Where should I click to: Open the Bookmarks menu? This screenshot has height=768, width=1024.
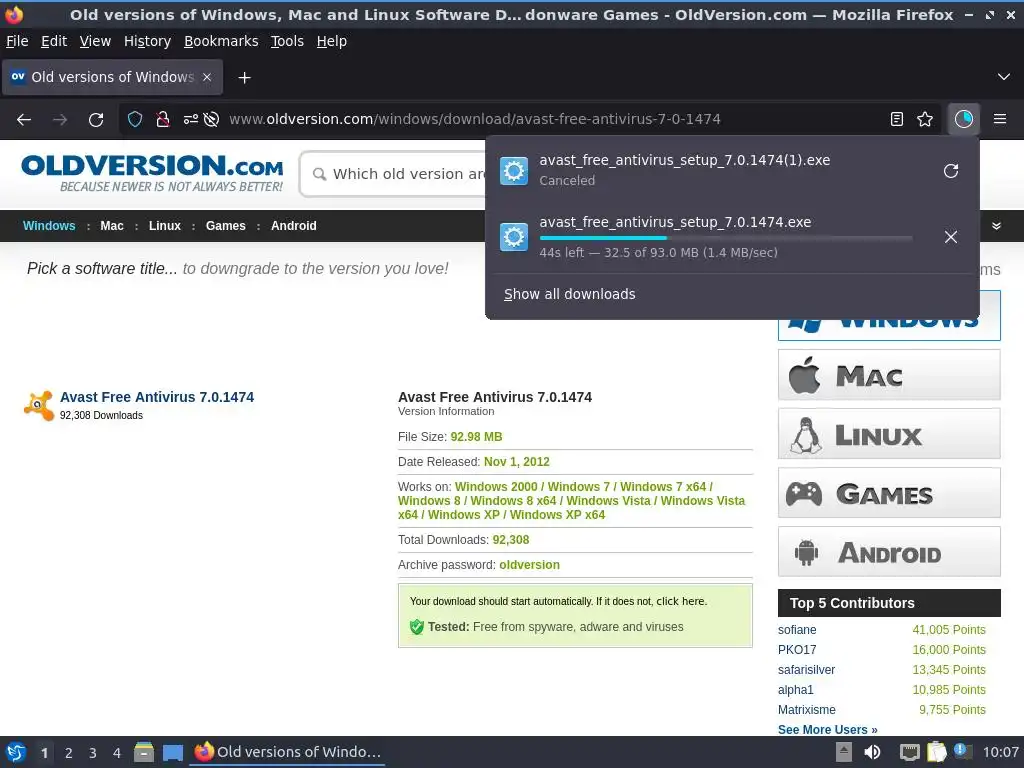coord(221,41)
